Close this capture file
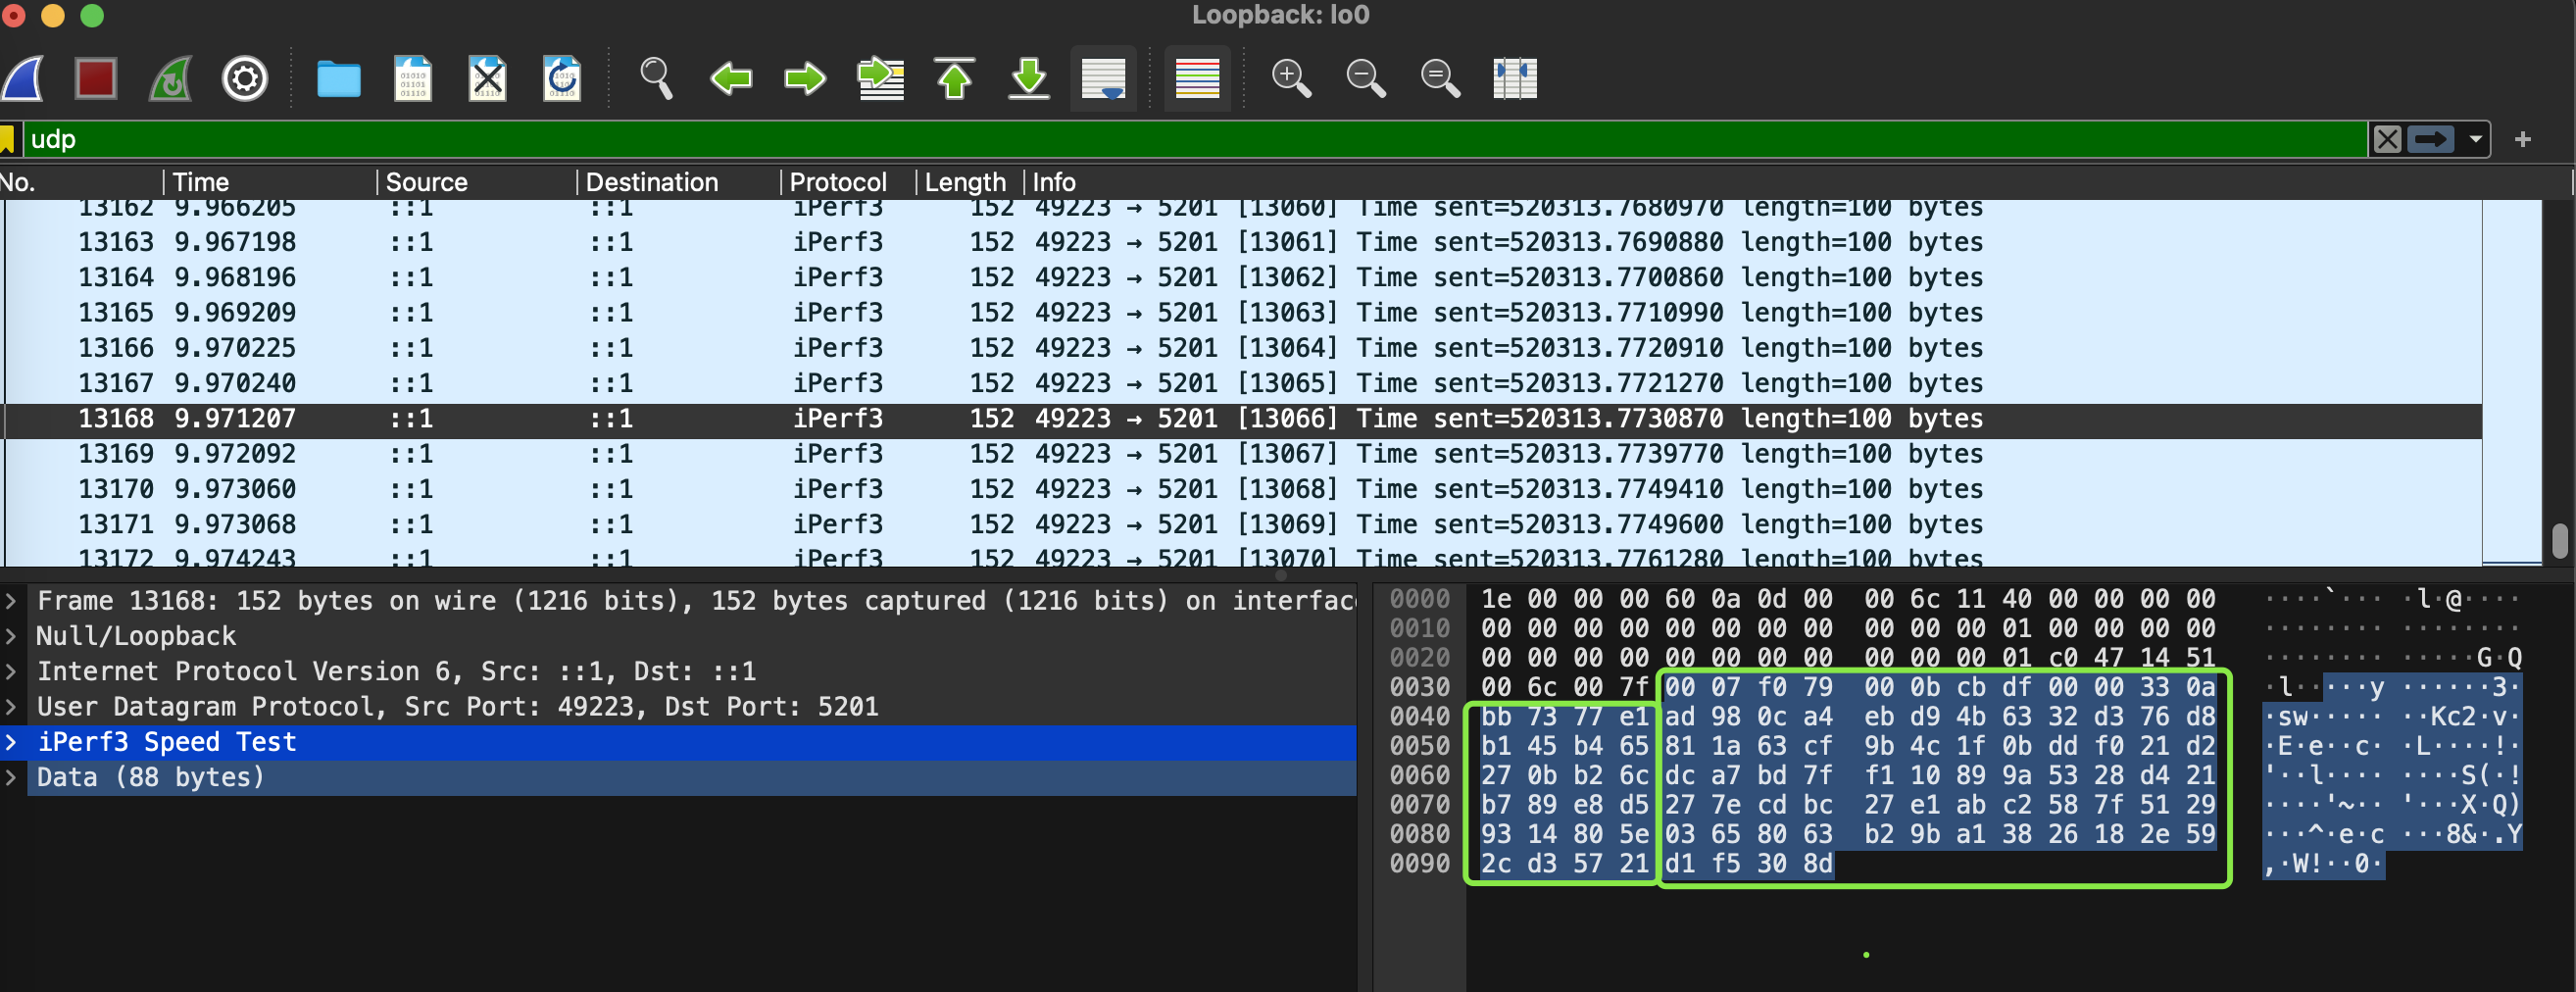This screenshot has height=992, width=2576. pos(488,78)
